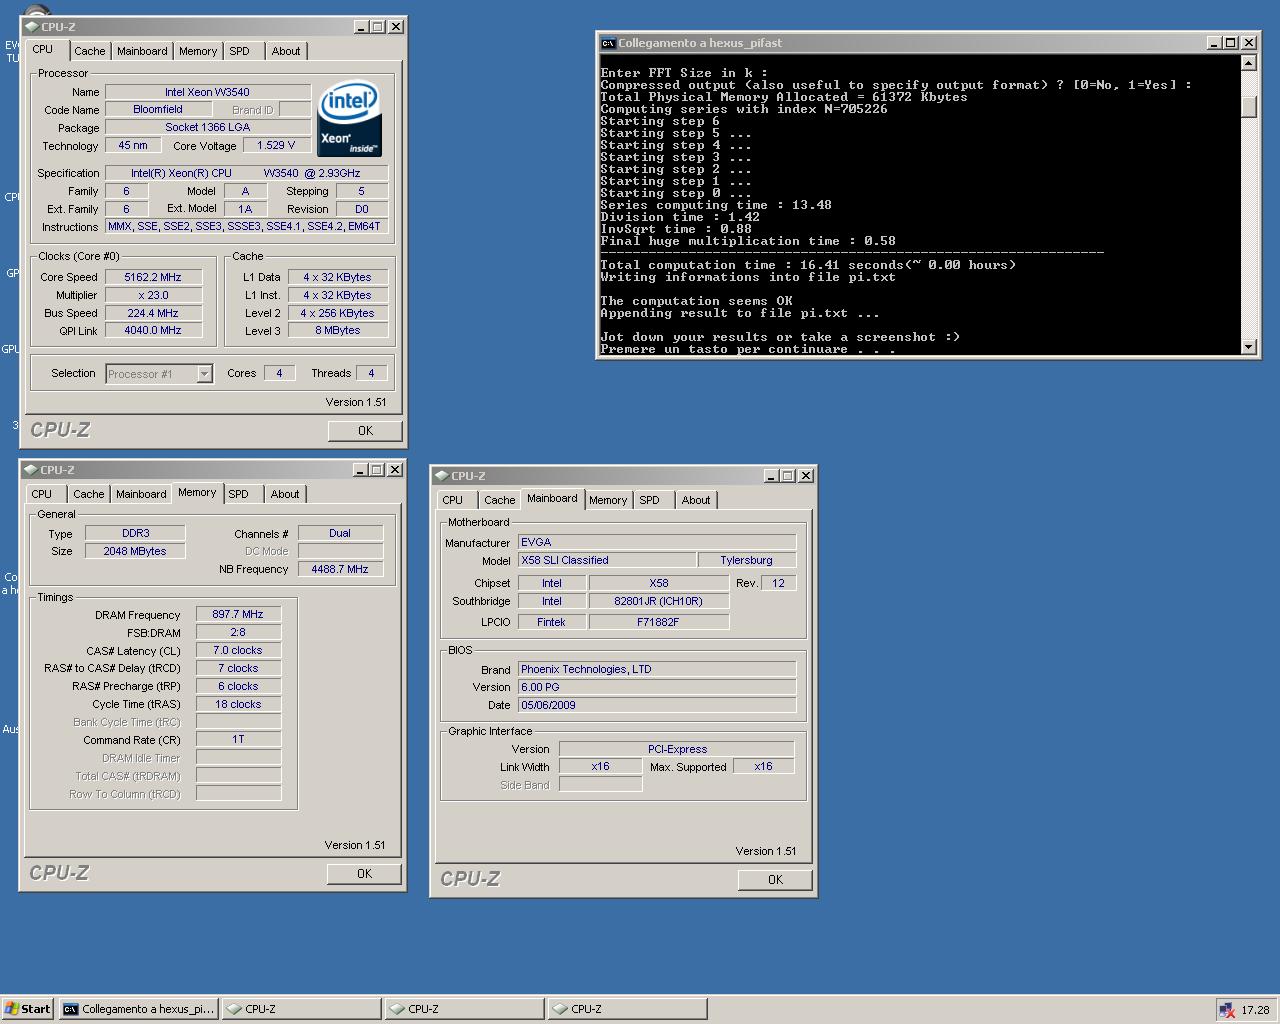Switch to About tab in Mainboard window
Image resolution: width=1280 pixels, height=1024 pixels.
tap(696, 500)
